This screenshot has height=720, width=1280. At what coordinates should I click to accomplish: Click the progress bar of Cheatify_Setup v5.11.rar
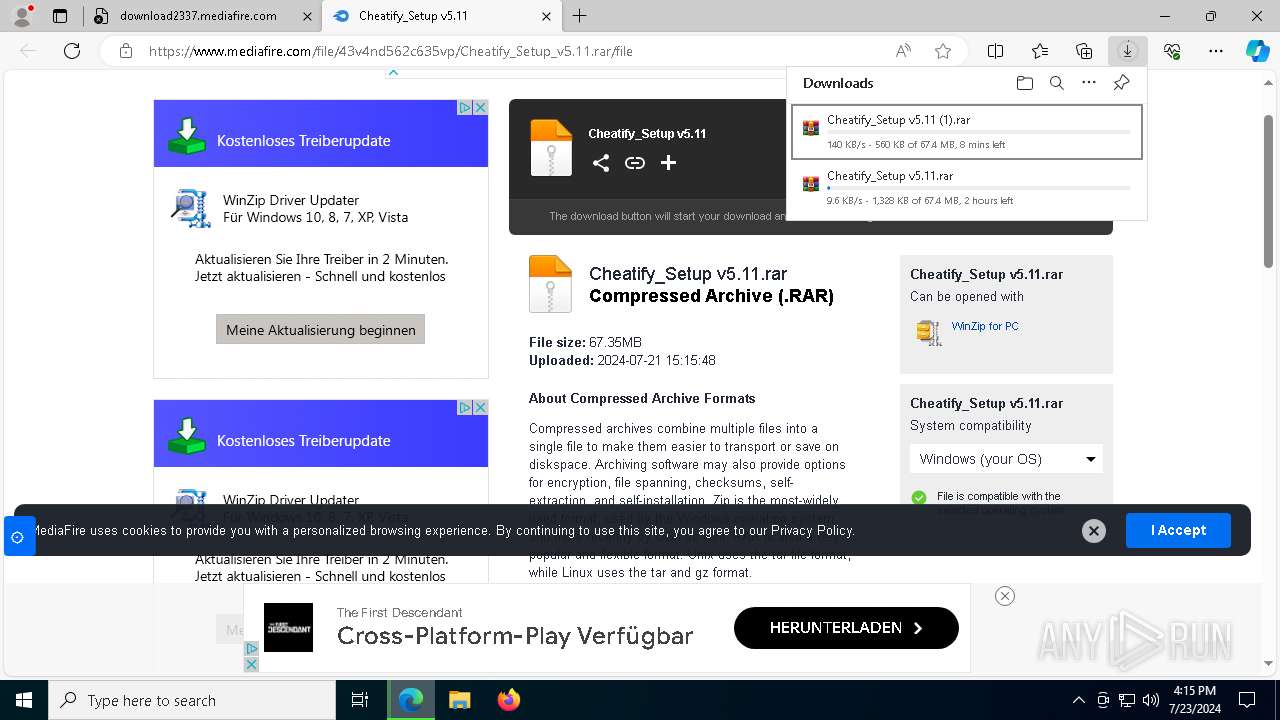979,188
